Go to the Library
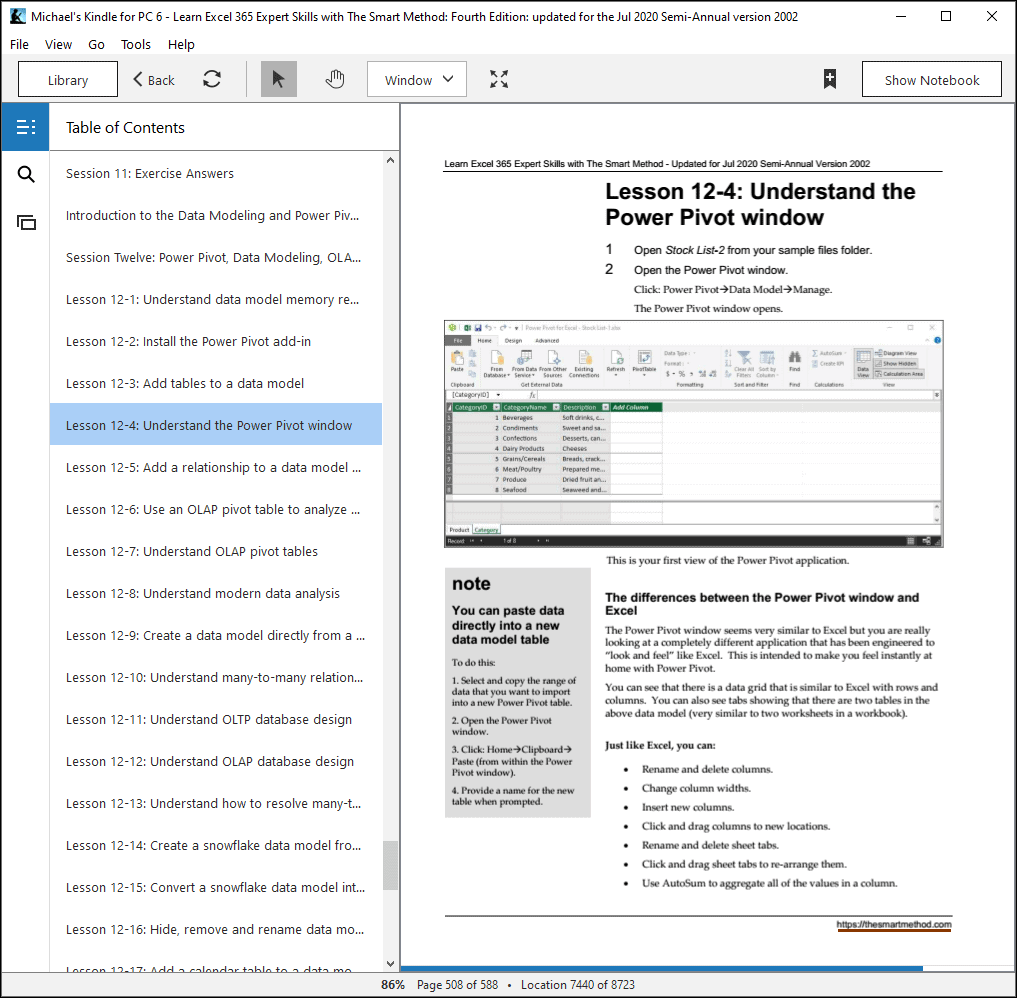The image size is (1017, 998). pyautogui.click(x=68, y=79)
